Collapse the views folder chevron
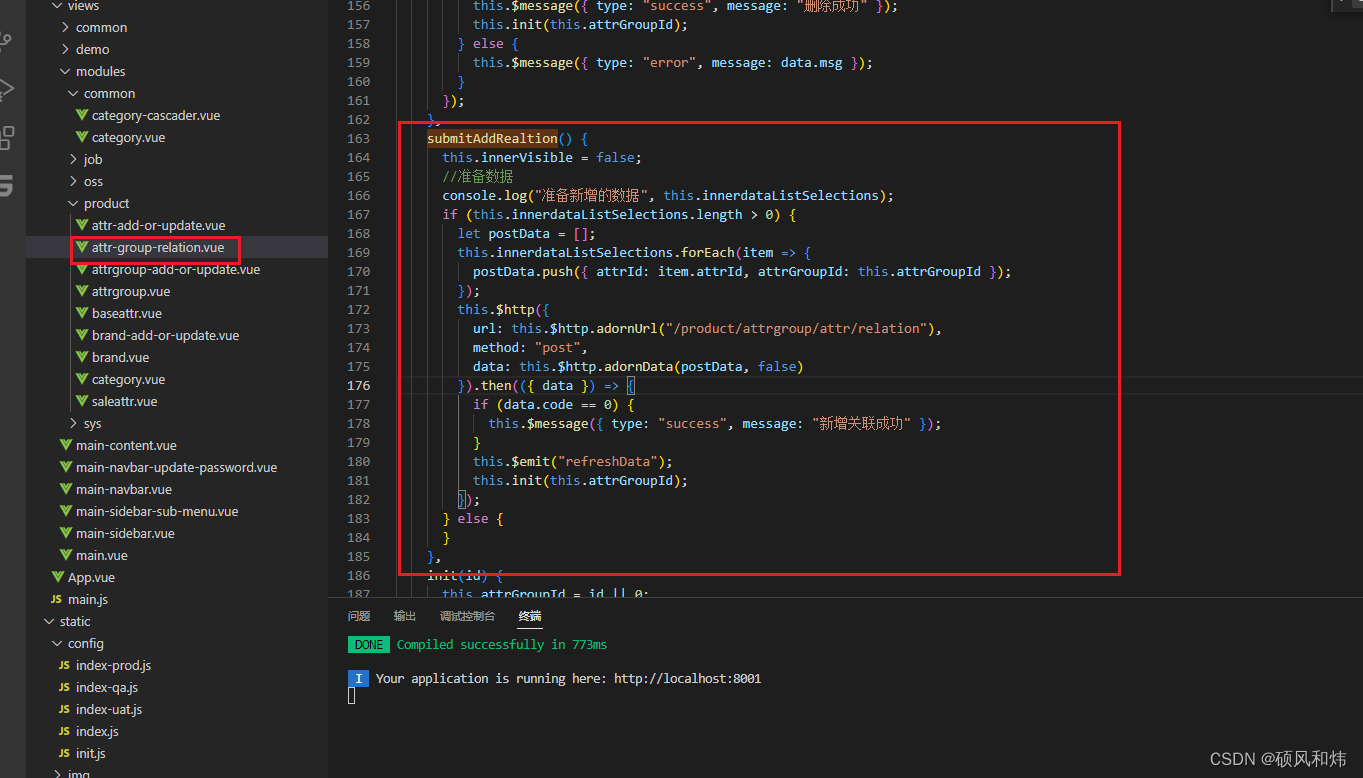The image size is (1363, 778). coord(57,6)
